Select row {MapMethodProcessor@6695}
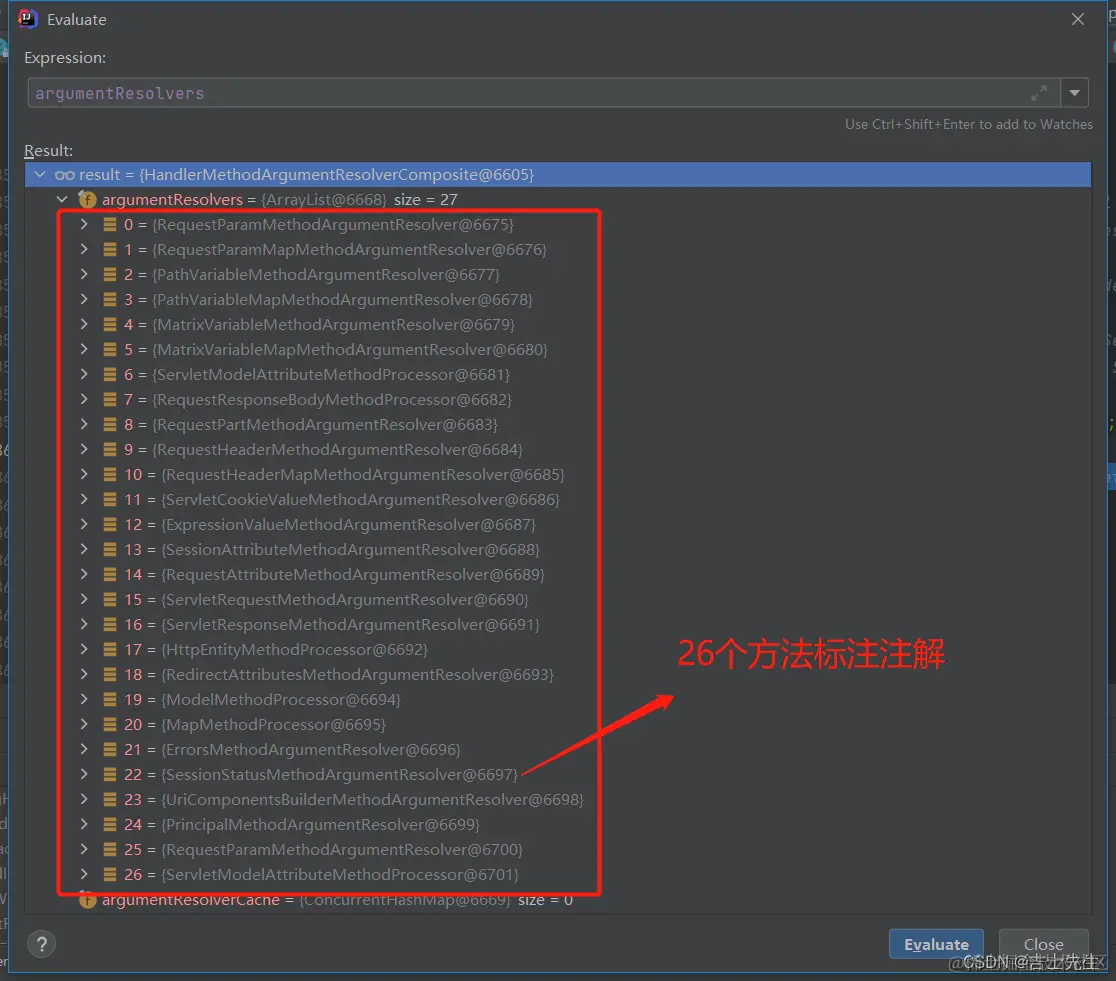 click(x=558, y=724)
